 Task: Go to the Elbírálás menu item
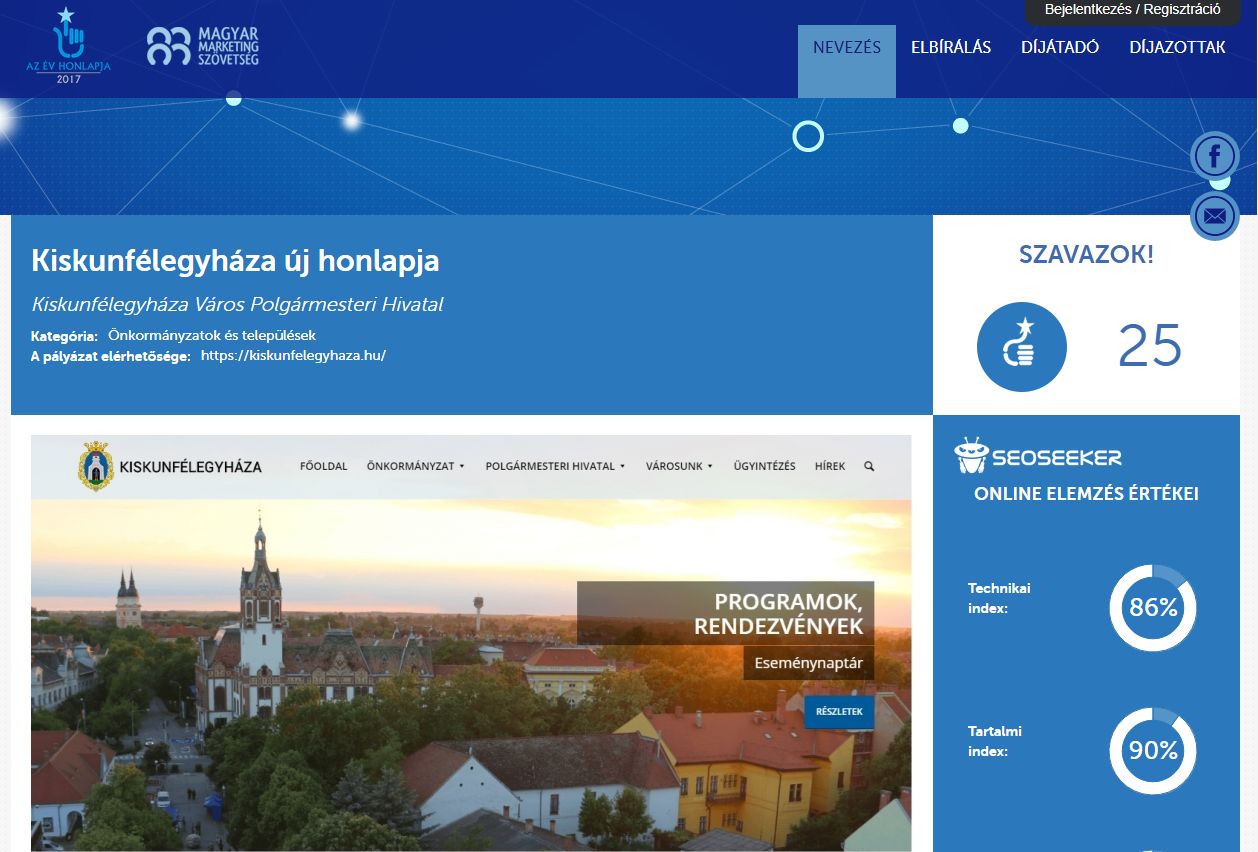pos(950,48)
